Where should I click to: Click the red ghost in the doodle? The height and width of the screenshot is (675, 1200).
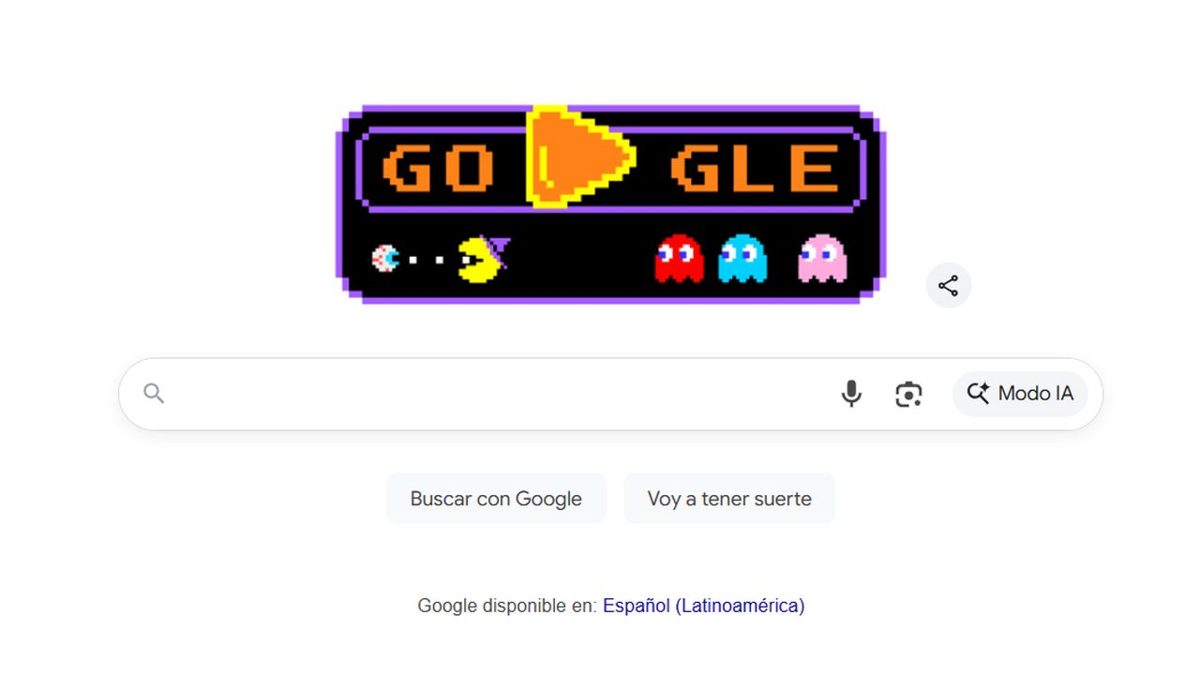click(x=679, y=259)
